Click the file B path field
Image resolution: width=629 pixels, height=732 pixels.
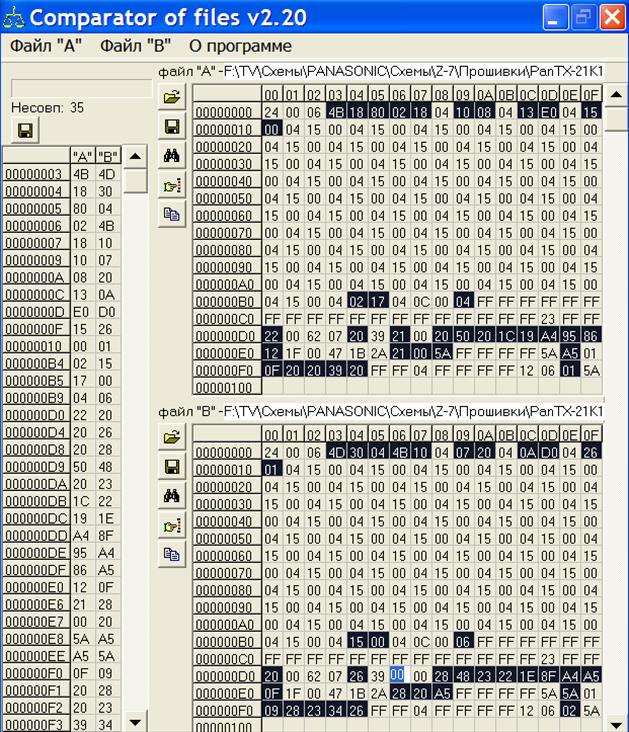coord(414,411)
